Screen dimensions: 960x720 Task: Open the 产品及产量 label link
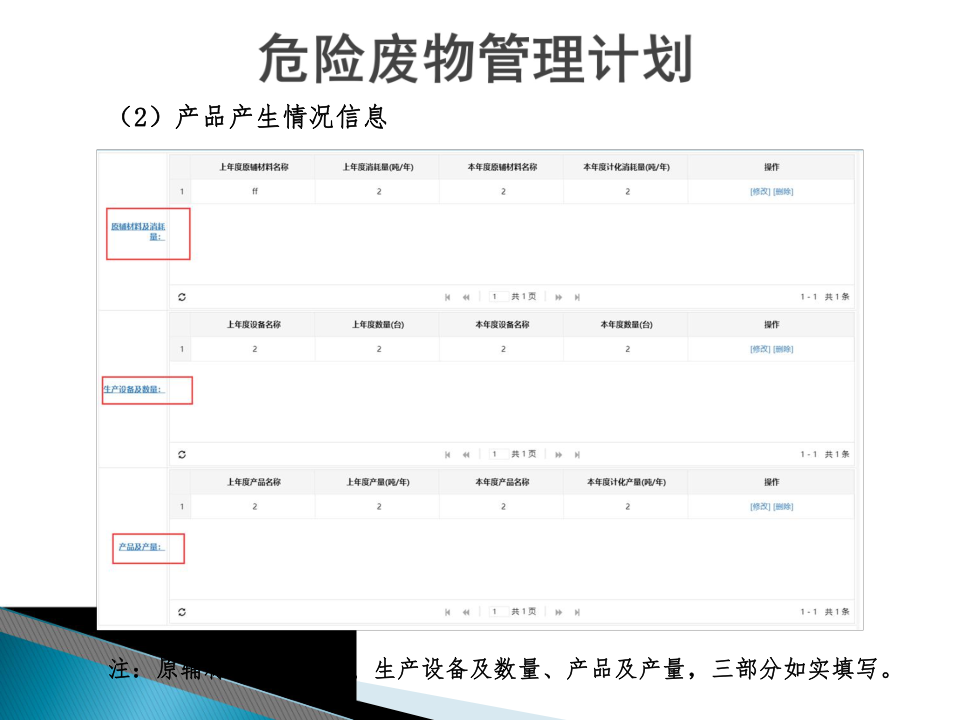point(141,547)
